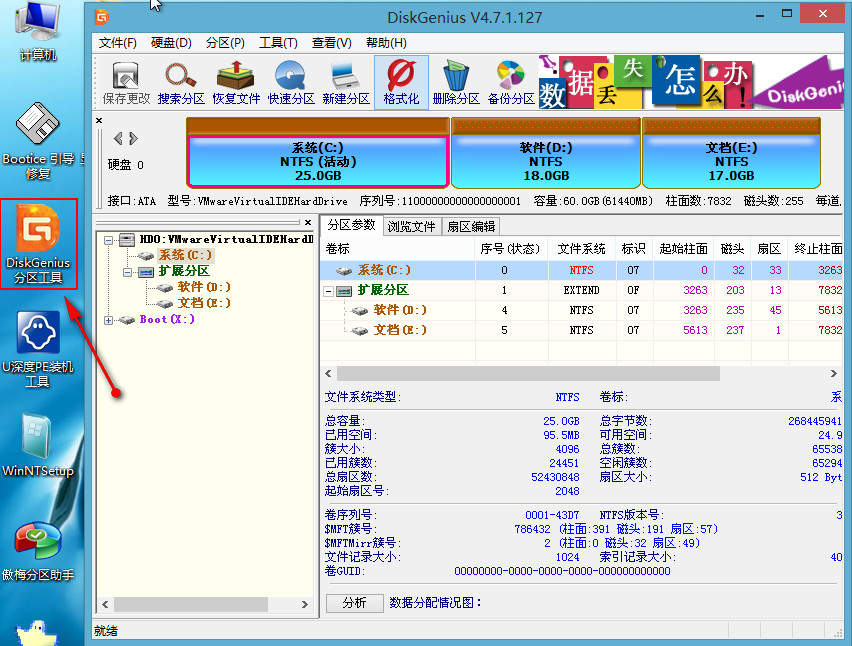Select 软件(D:) in the left tree
This screenshot has height=646, width=852.
[204, 287]
